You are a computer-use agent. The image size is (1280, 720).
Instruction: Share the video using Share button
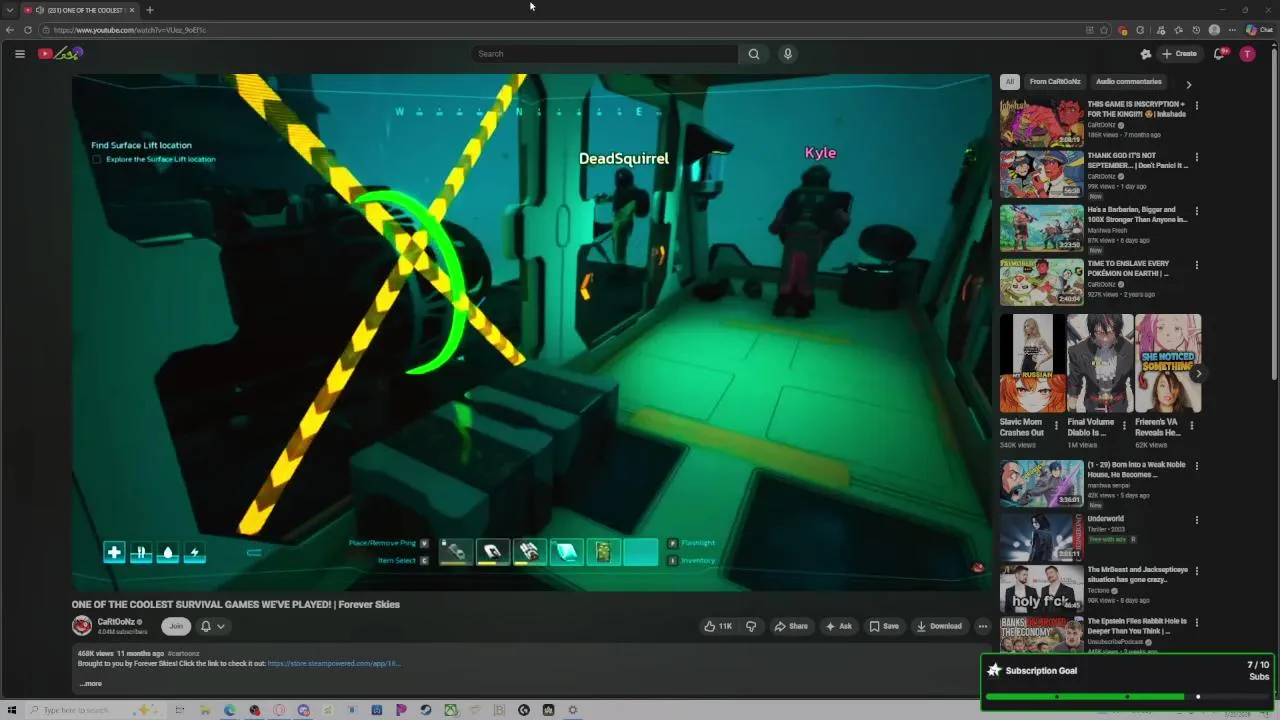(791, 626)
